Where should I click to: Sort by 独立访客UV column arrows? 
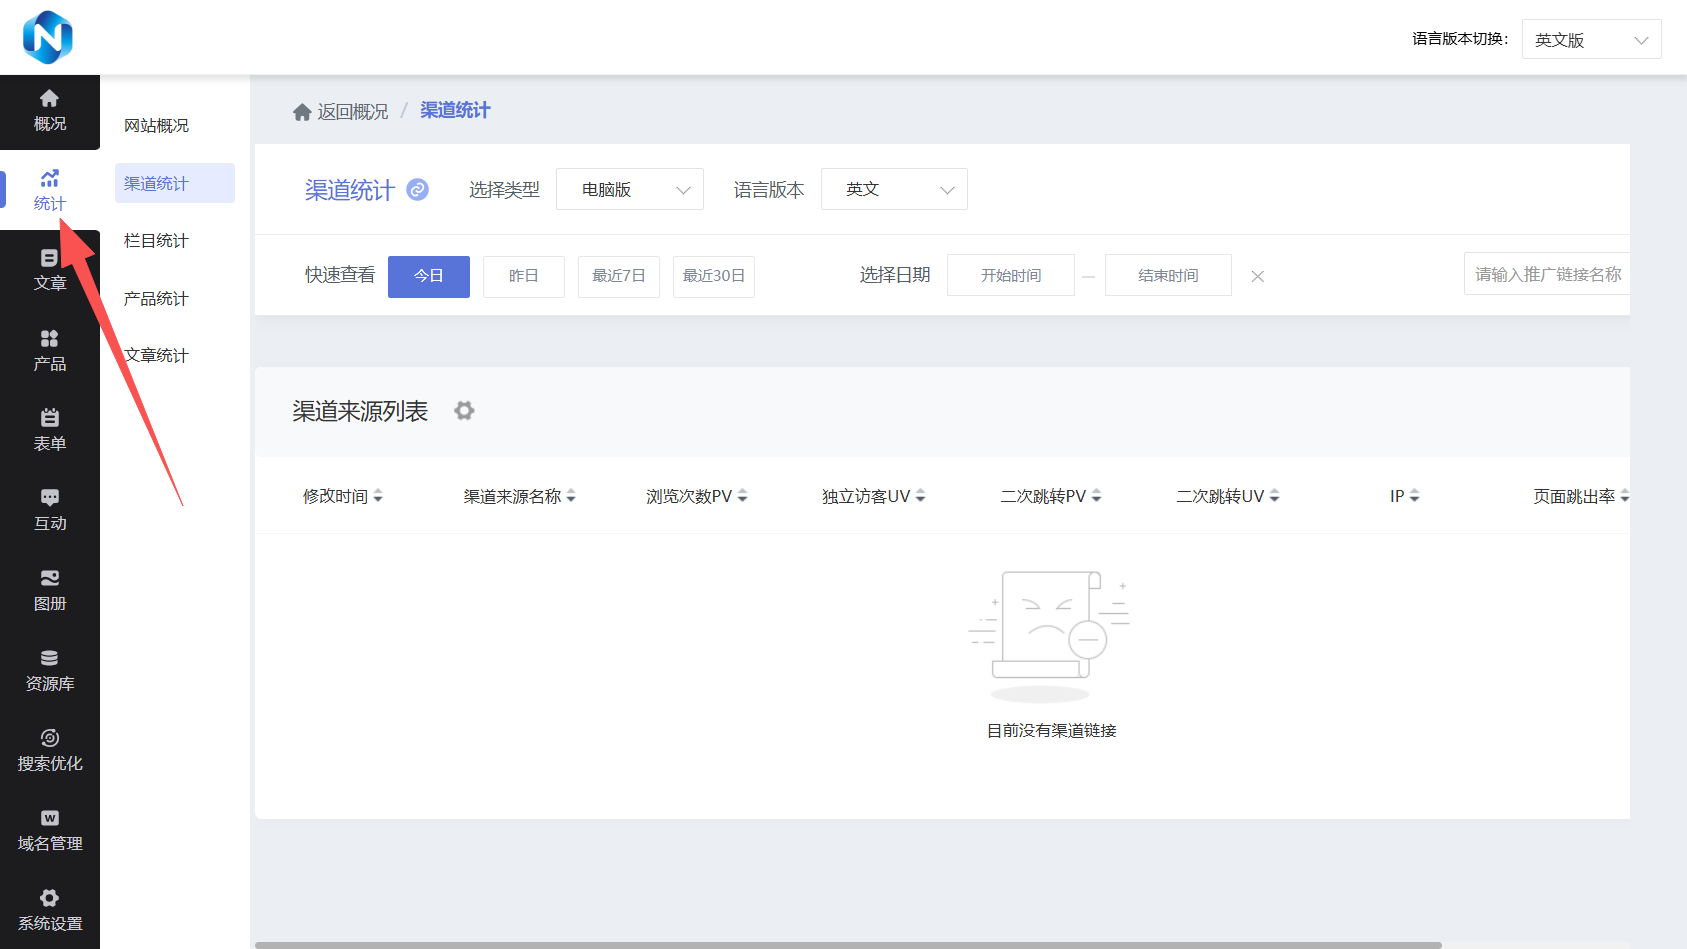(x=921, y=496)
